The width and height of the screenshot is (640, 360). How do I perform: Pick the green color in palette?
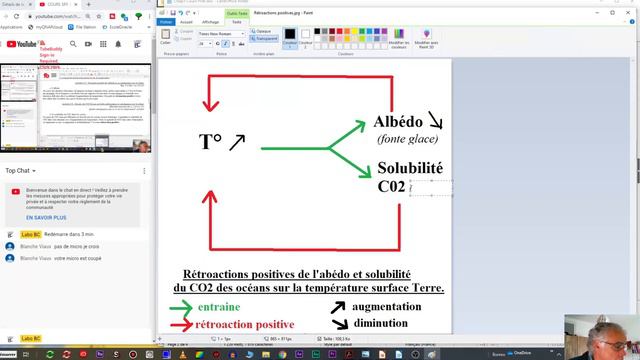point(362,31)
